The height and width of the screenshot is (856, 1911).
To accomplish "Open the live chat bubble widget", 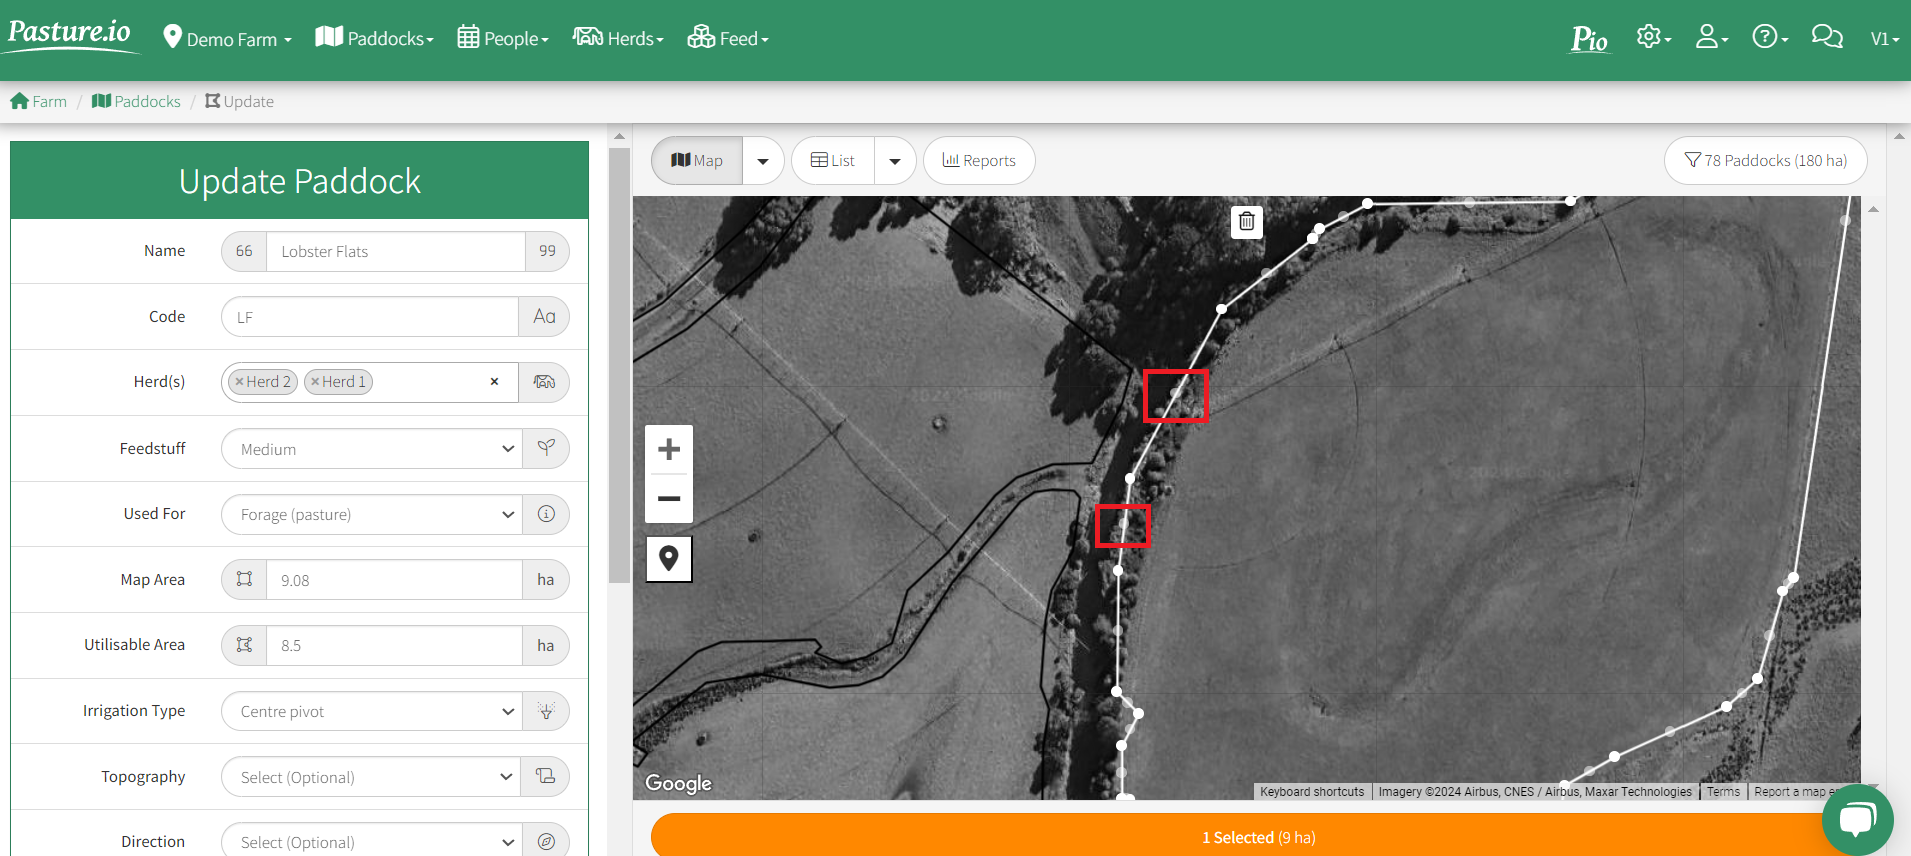I will 1856,820.
